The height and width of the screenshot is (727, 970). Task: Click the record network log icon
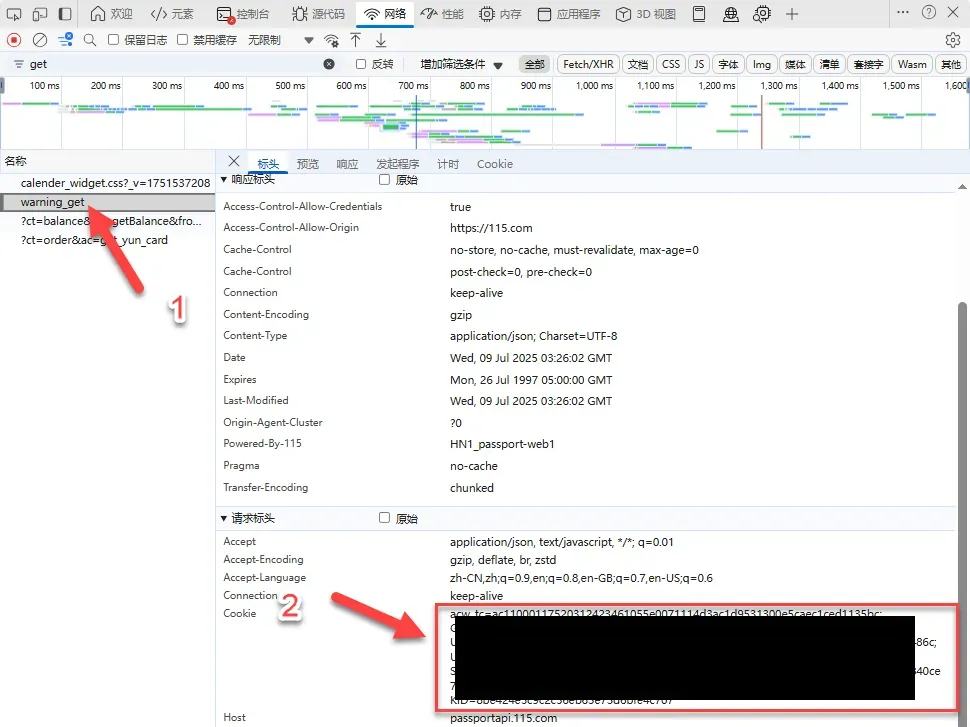(14, 40)
